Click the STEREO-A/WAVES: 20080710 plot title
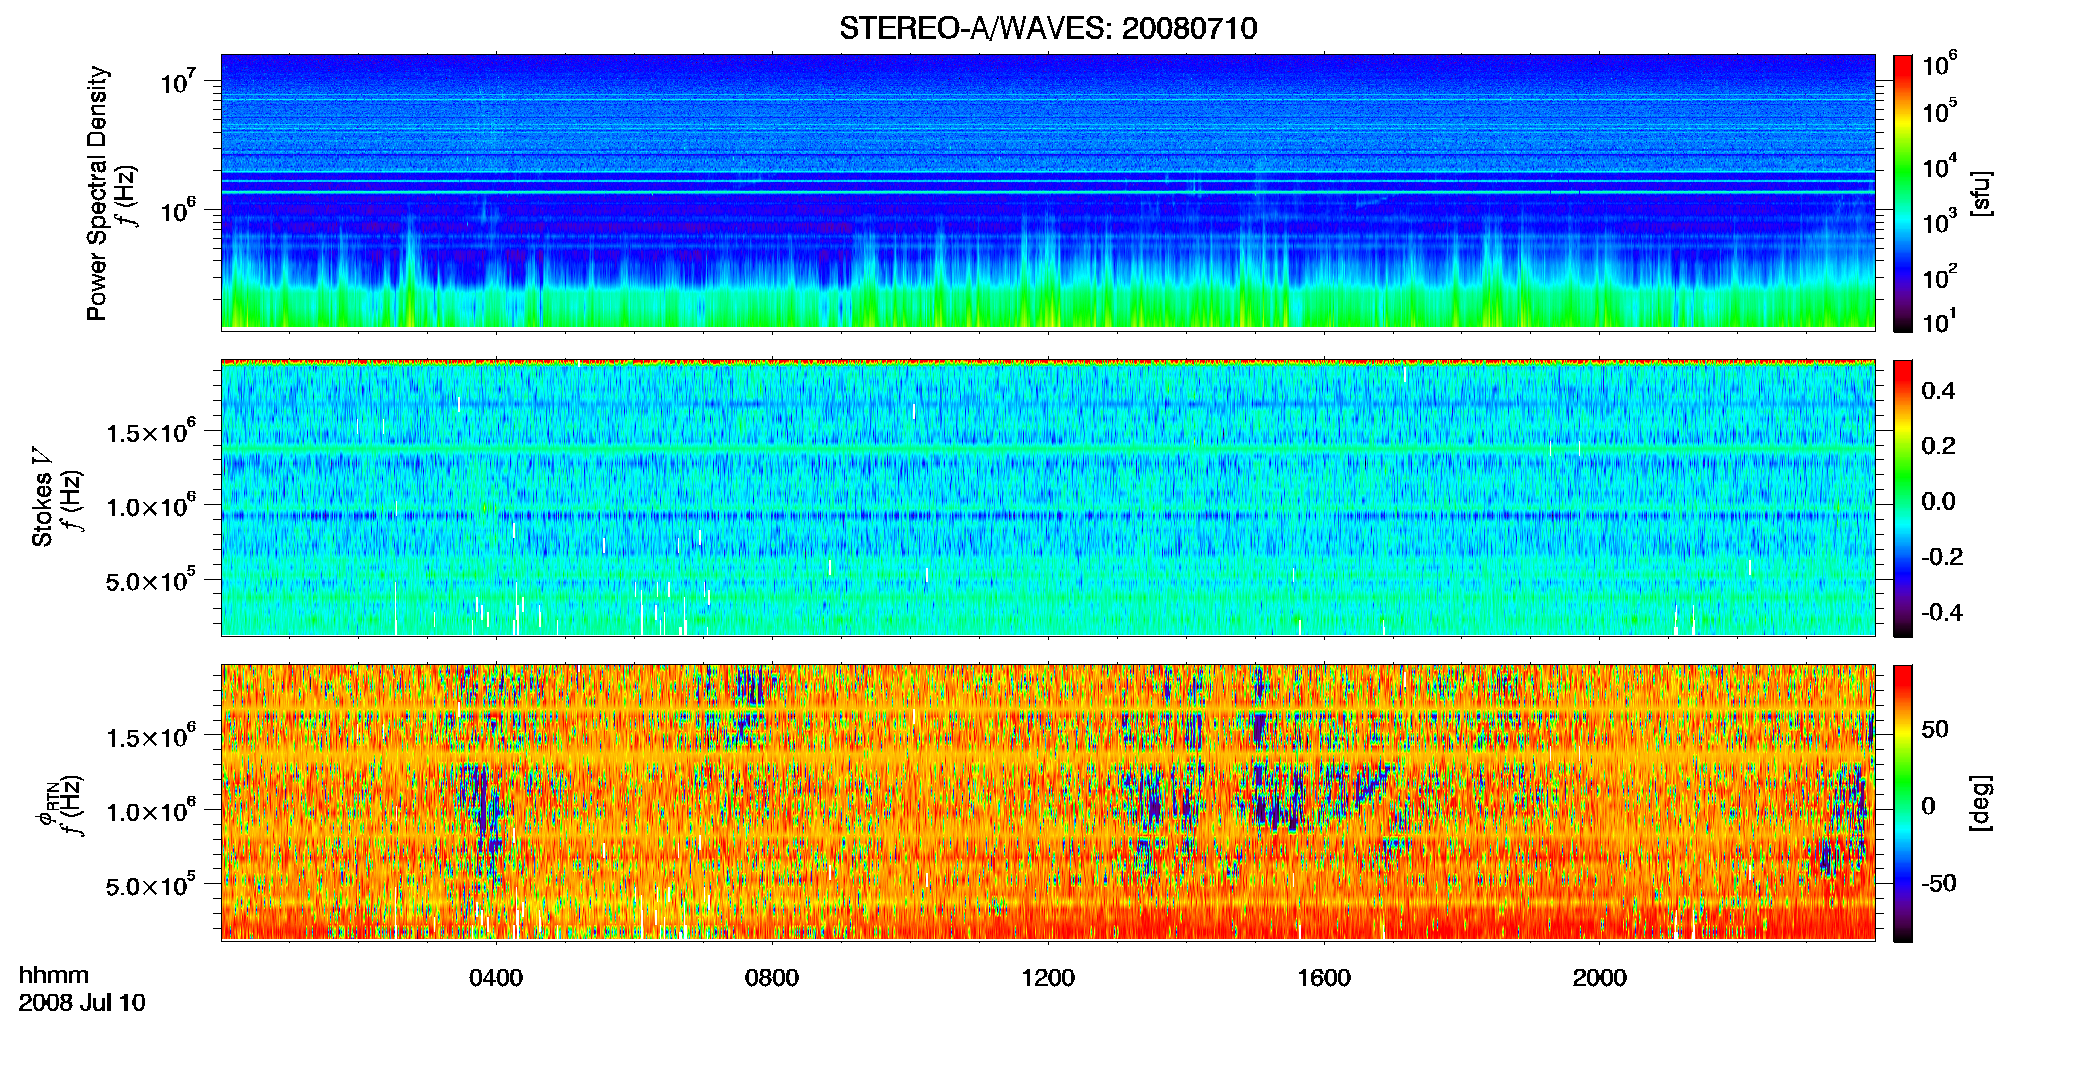This screenshot has height=1080, width=2096. click(1048, 28)
